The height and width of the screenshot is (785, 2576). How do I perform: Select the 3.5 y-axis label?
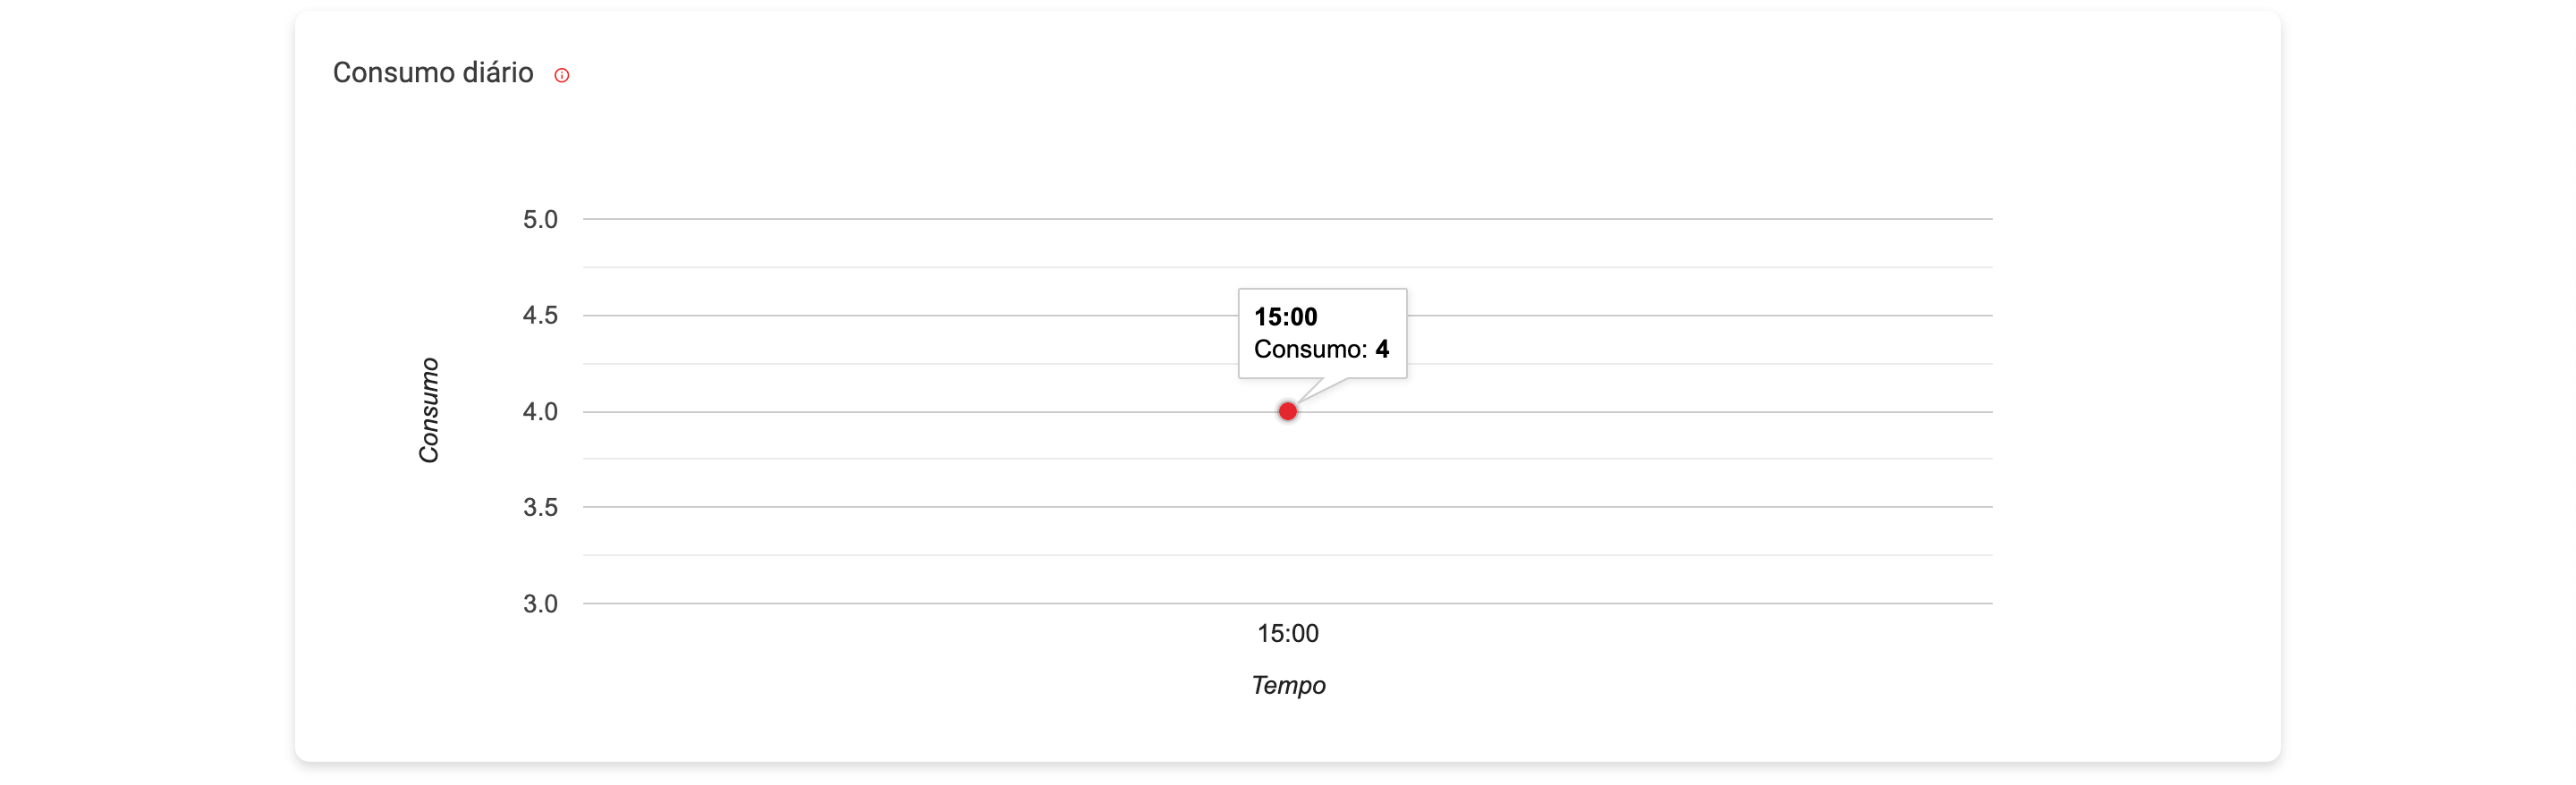click(540, 507)
